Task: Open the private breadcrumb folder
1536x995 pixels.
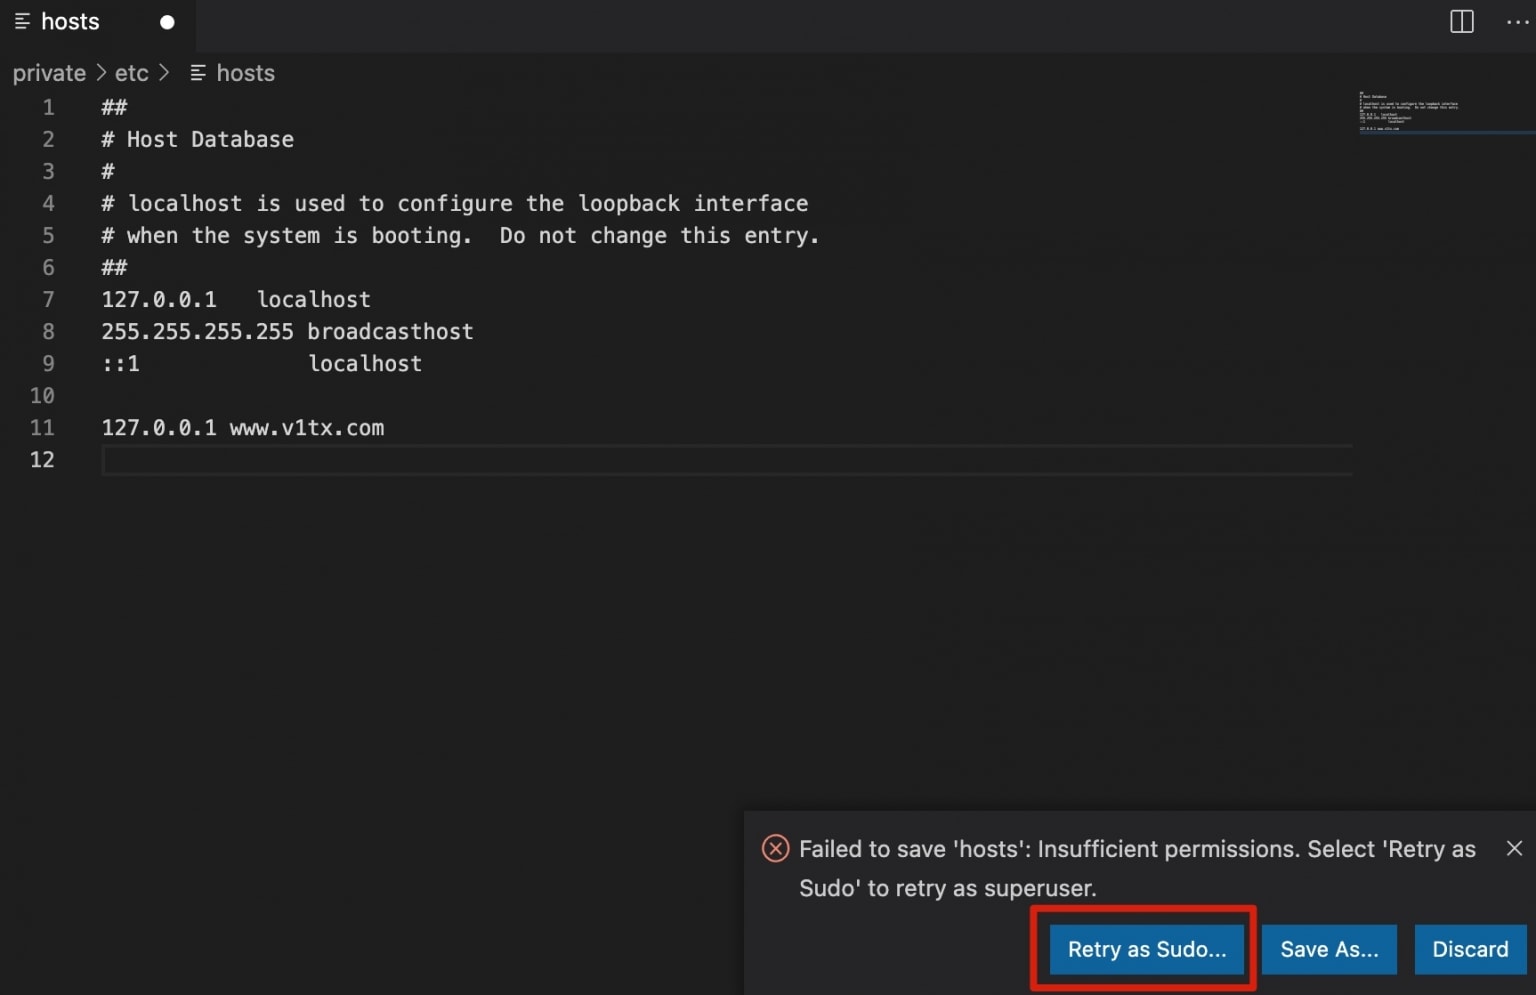Action: [x=49, y=73]
